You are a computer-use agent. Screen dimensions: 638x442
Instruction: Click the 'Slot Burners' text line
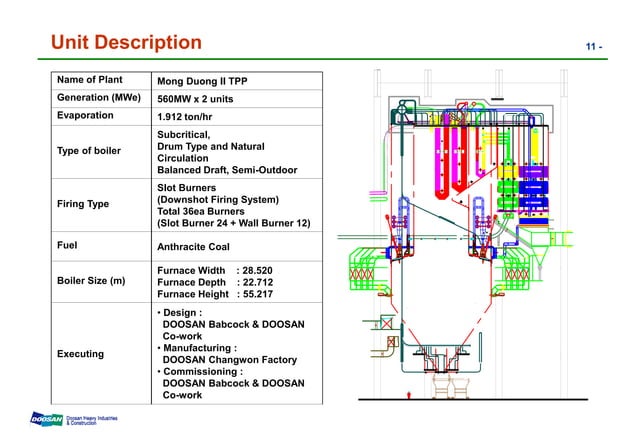coord(186,188)
